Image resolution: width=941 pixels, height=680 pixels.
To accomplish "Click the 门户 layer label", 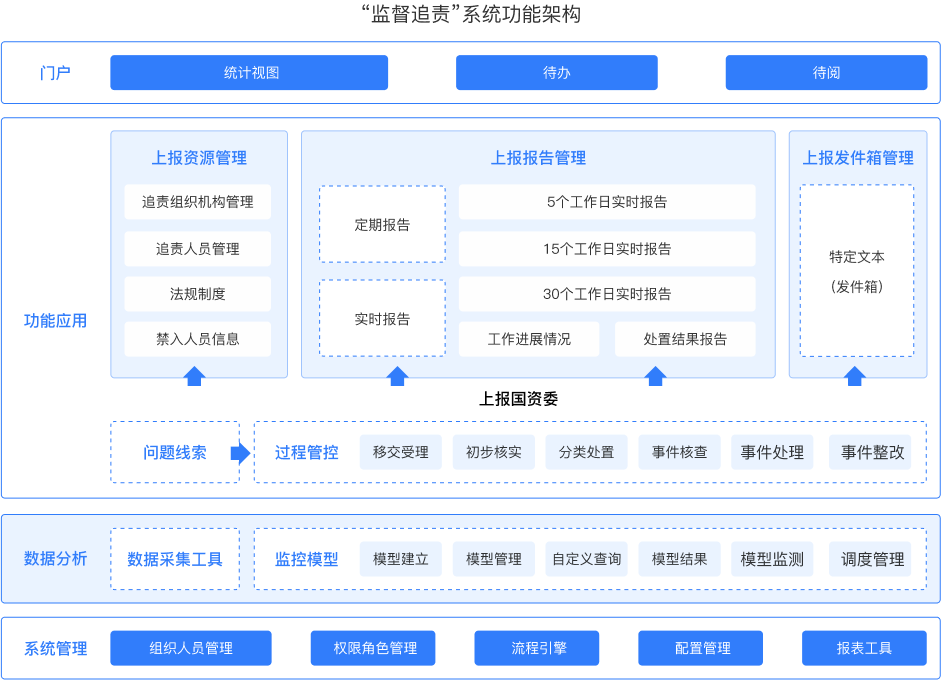I will 55,73.
